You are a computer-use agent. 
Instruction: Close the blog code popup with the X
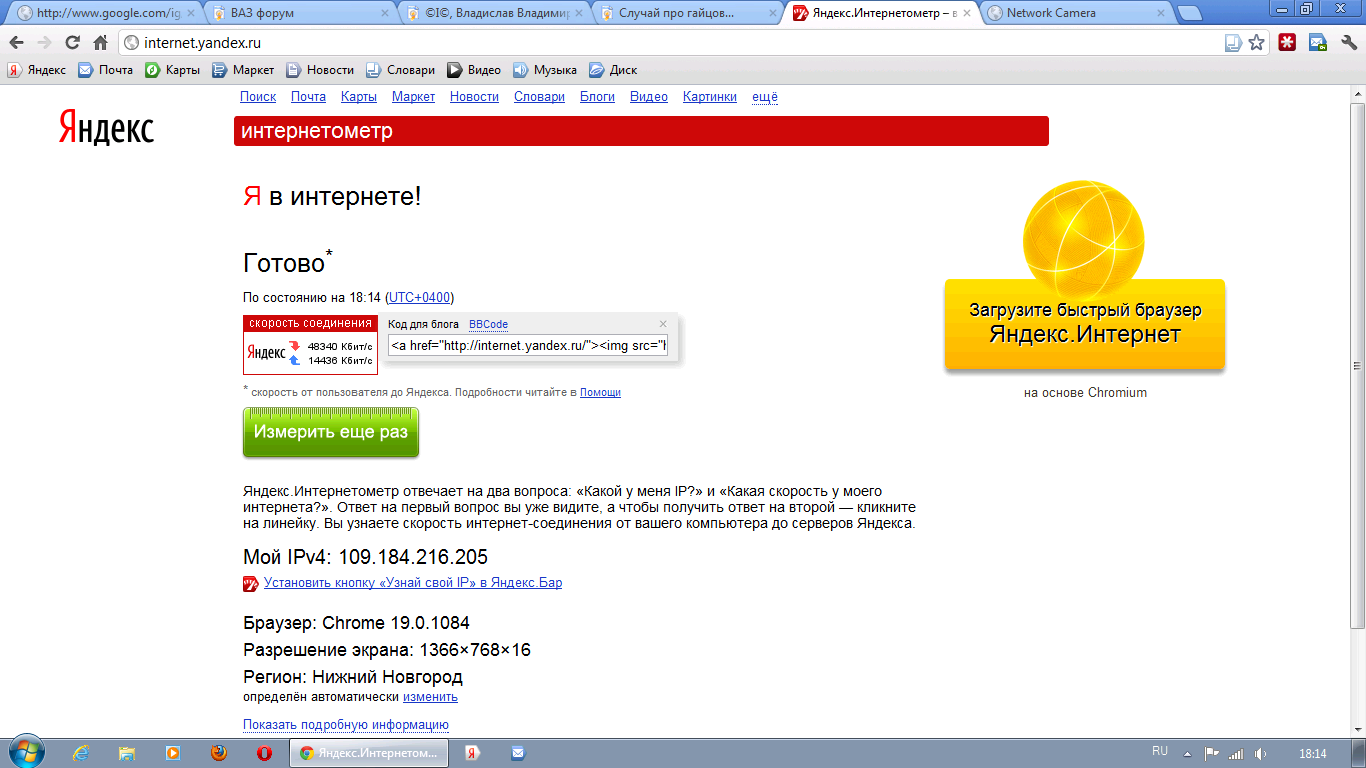tap(662, 324)
